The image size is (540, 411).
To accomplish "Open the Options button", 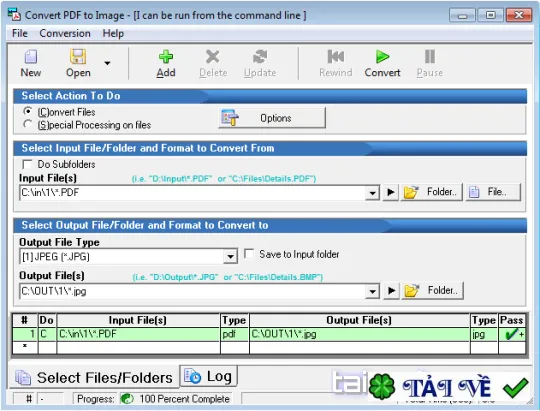I will click(272, 118).
